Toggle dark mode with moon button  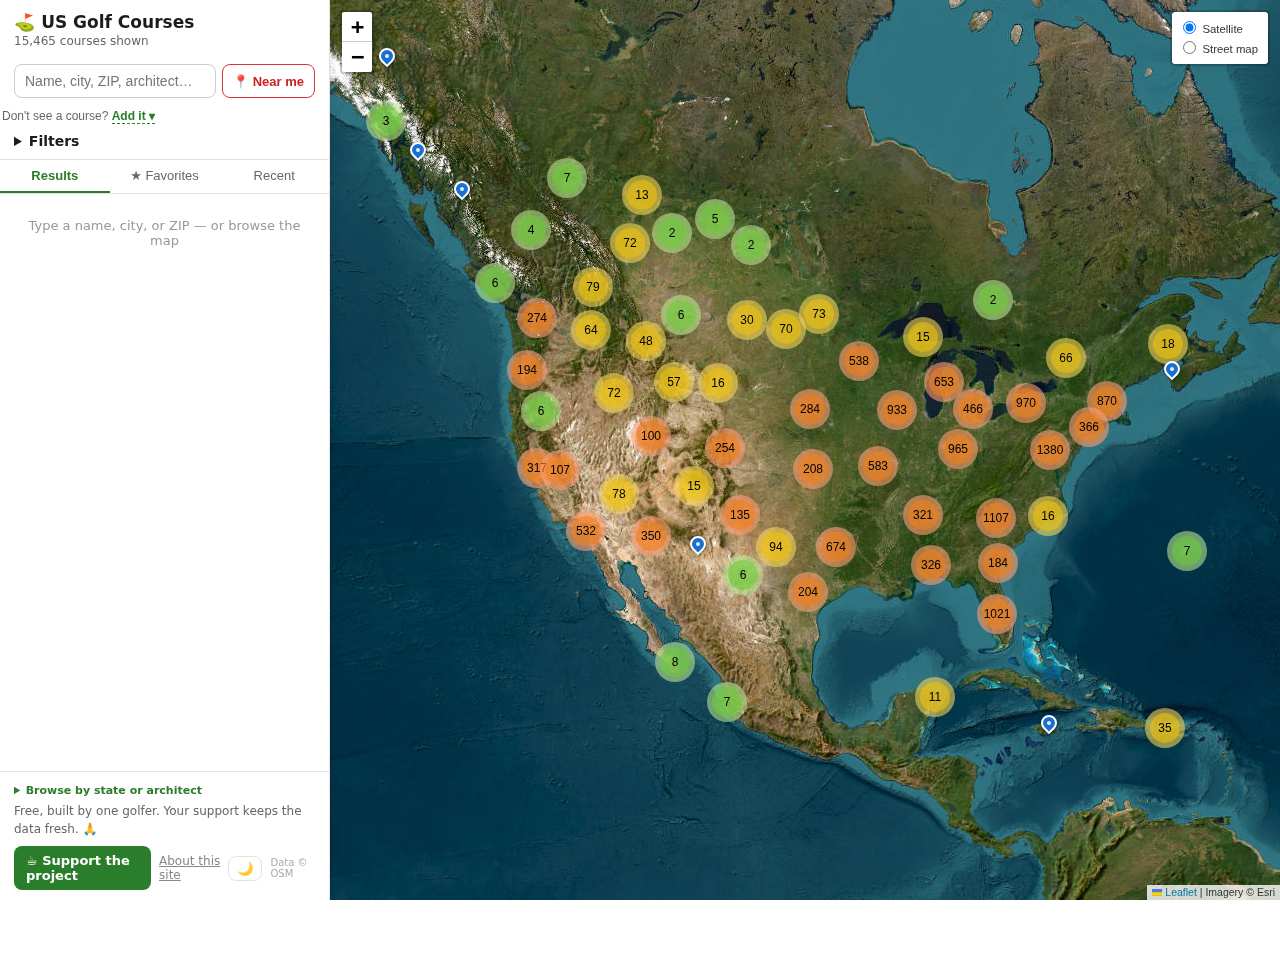[x=245, y=868]
